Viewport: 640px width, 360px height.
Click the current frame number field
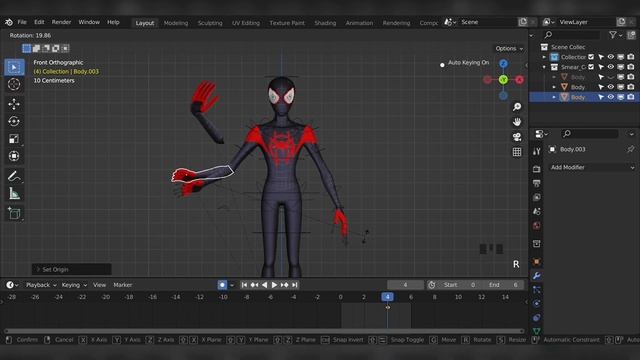405,285
